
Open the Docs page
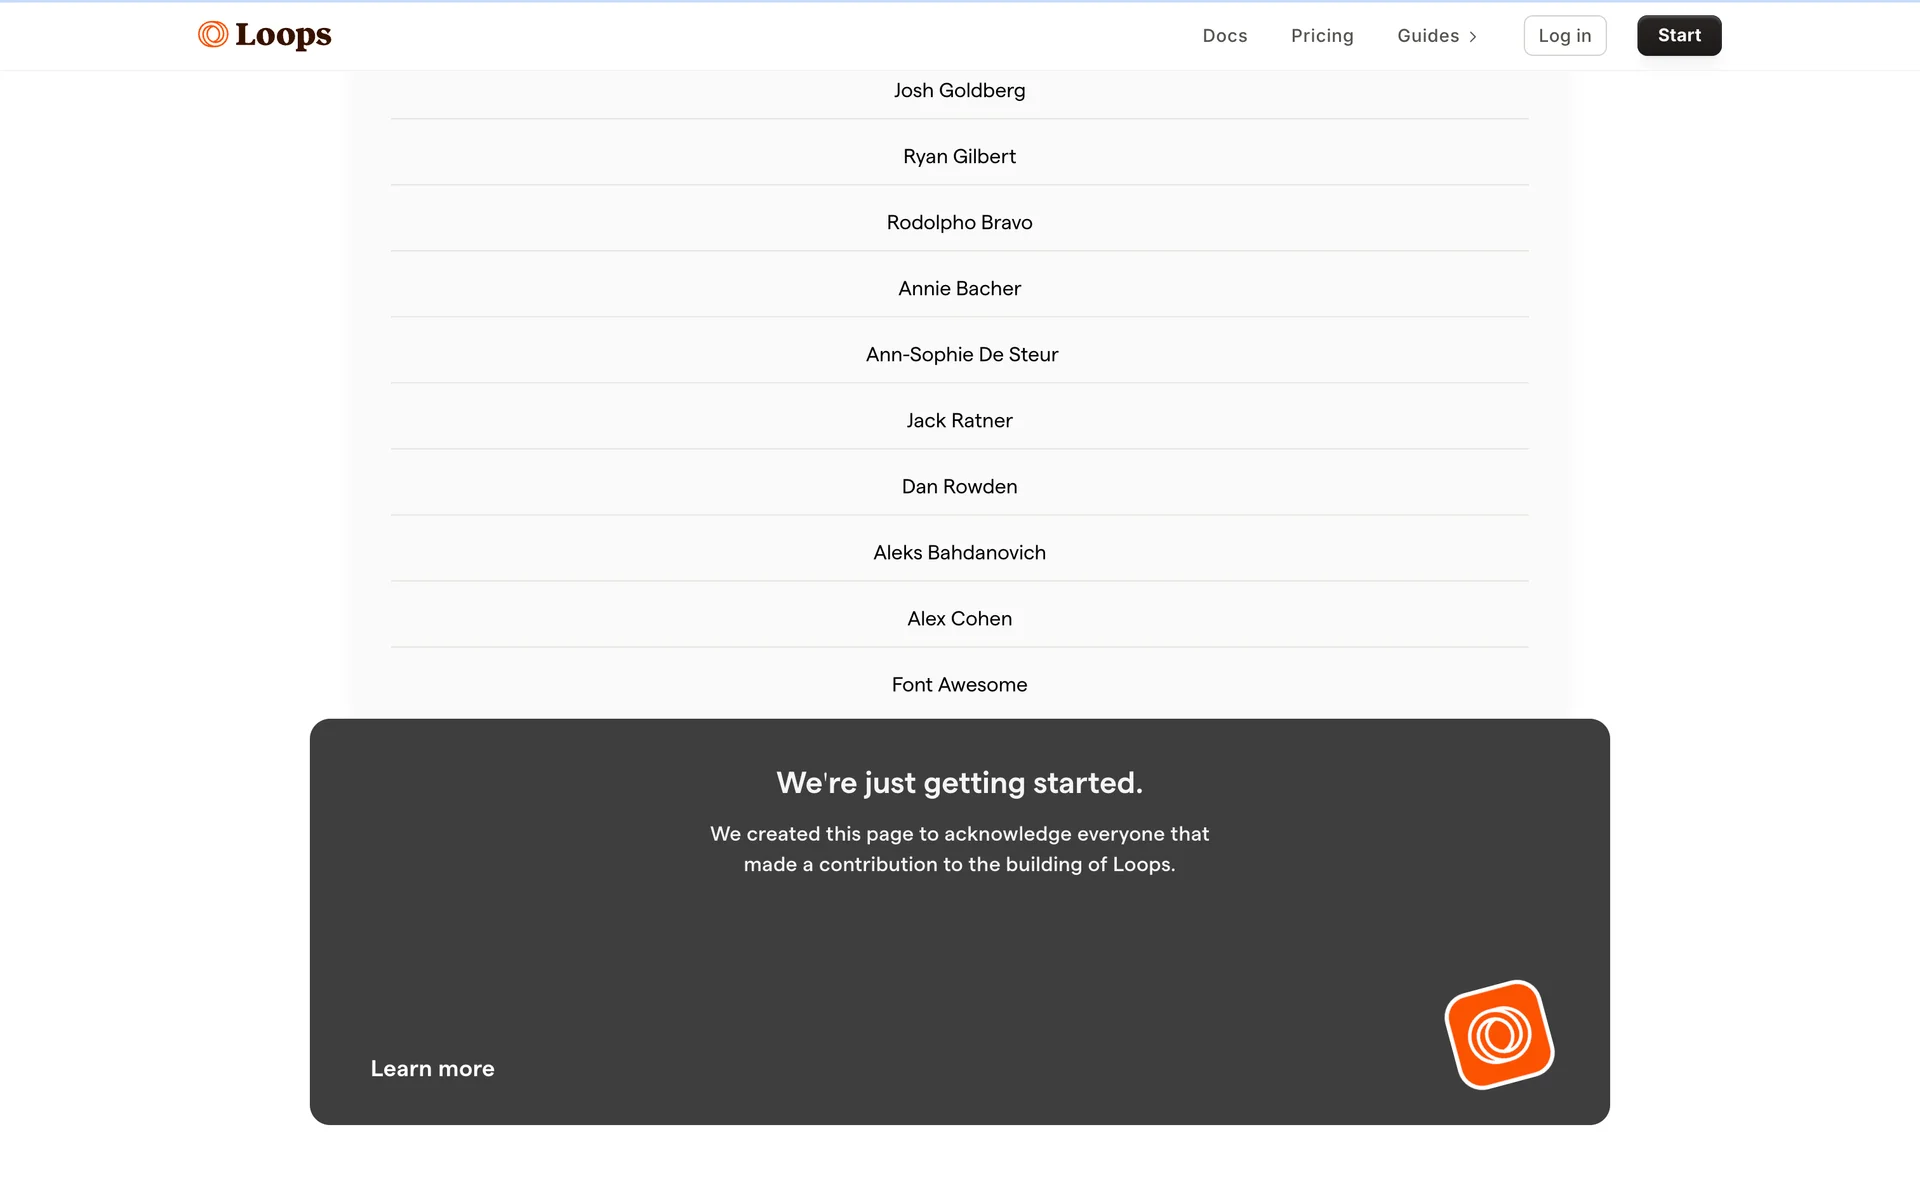[x=1224, y=36]
